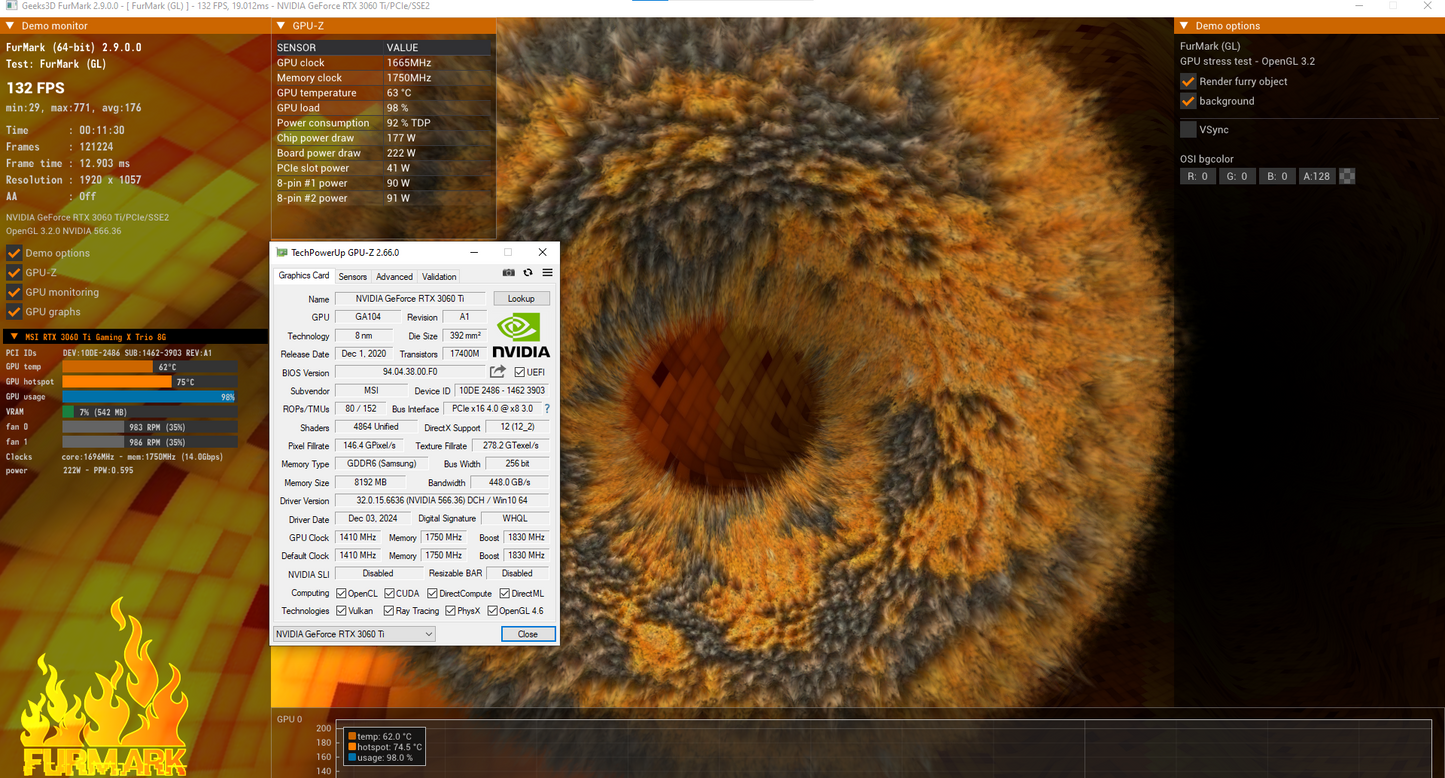This screenshot has height=778, width=1445.
Task: Collapse the MSI RTX 3060 Ti section
Action: 14,337
